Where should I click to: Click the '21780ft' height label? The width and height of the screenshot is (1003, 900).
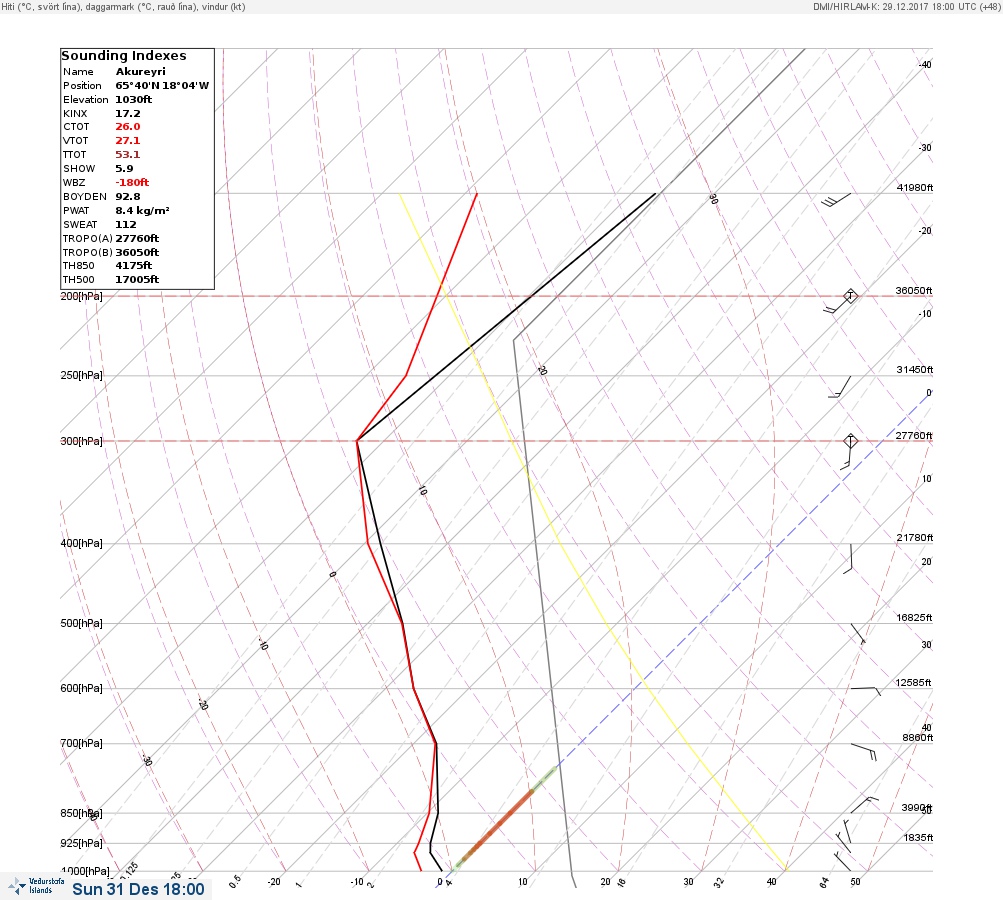click(915, 538)
